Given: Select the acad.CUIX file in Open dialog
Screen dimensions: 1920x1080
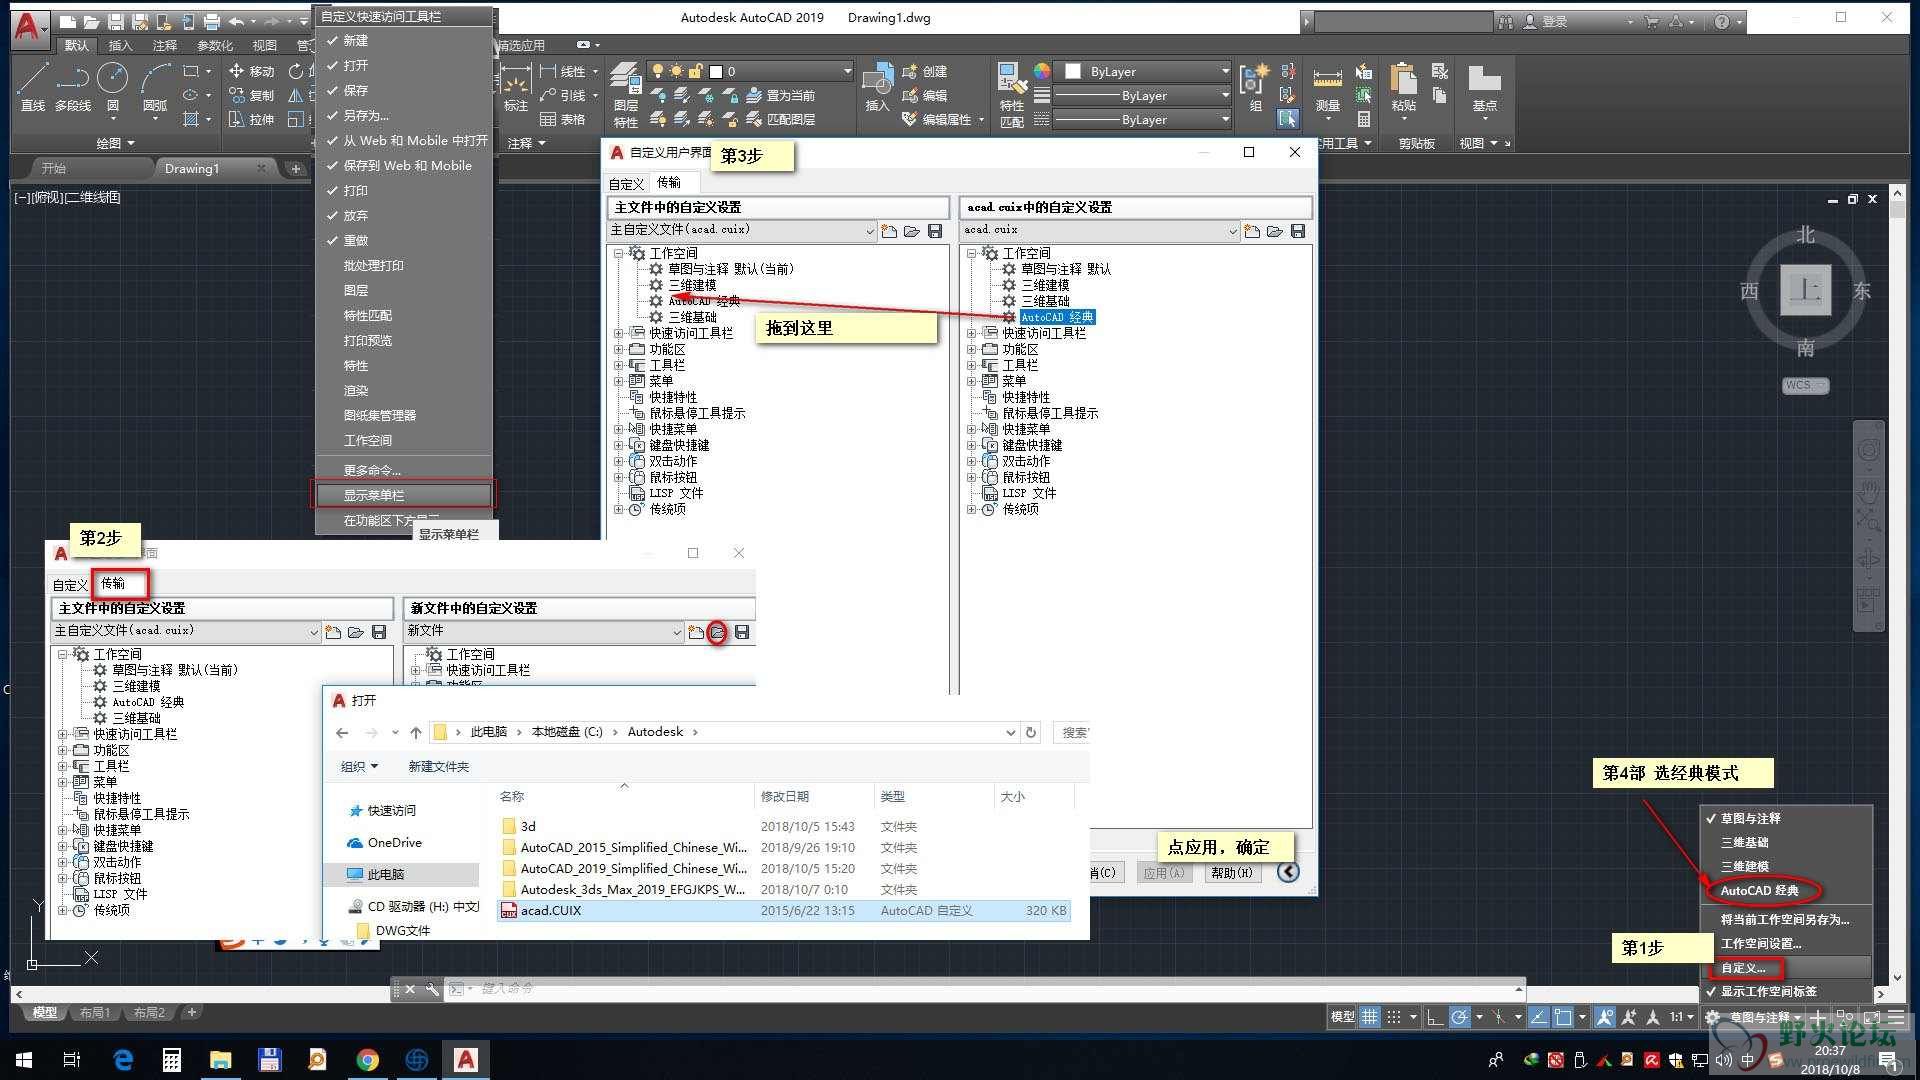Looking at the screenshot, I should 783,910.
